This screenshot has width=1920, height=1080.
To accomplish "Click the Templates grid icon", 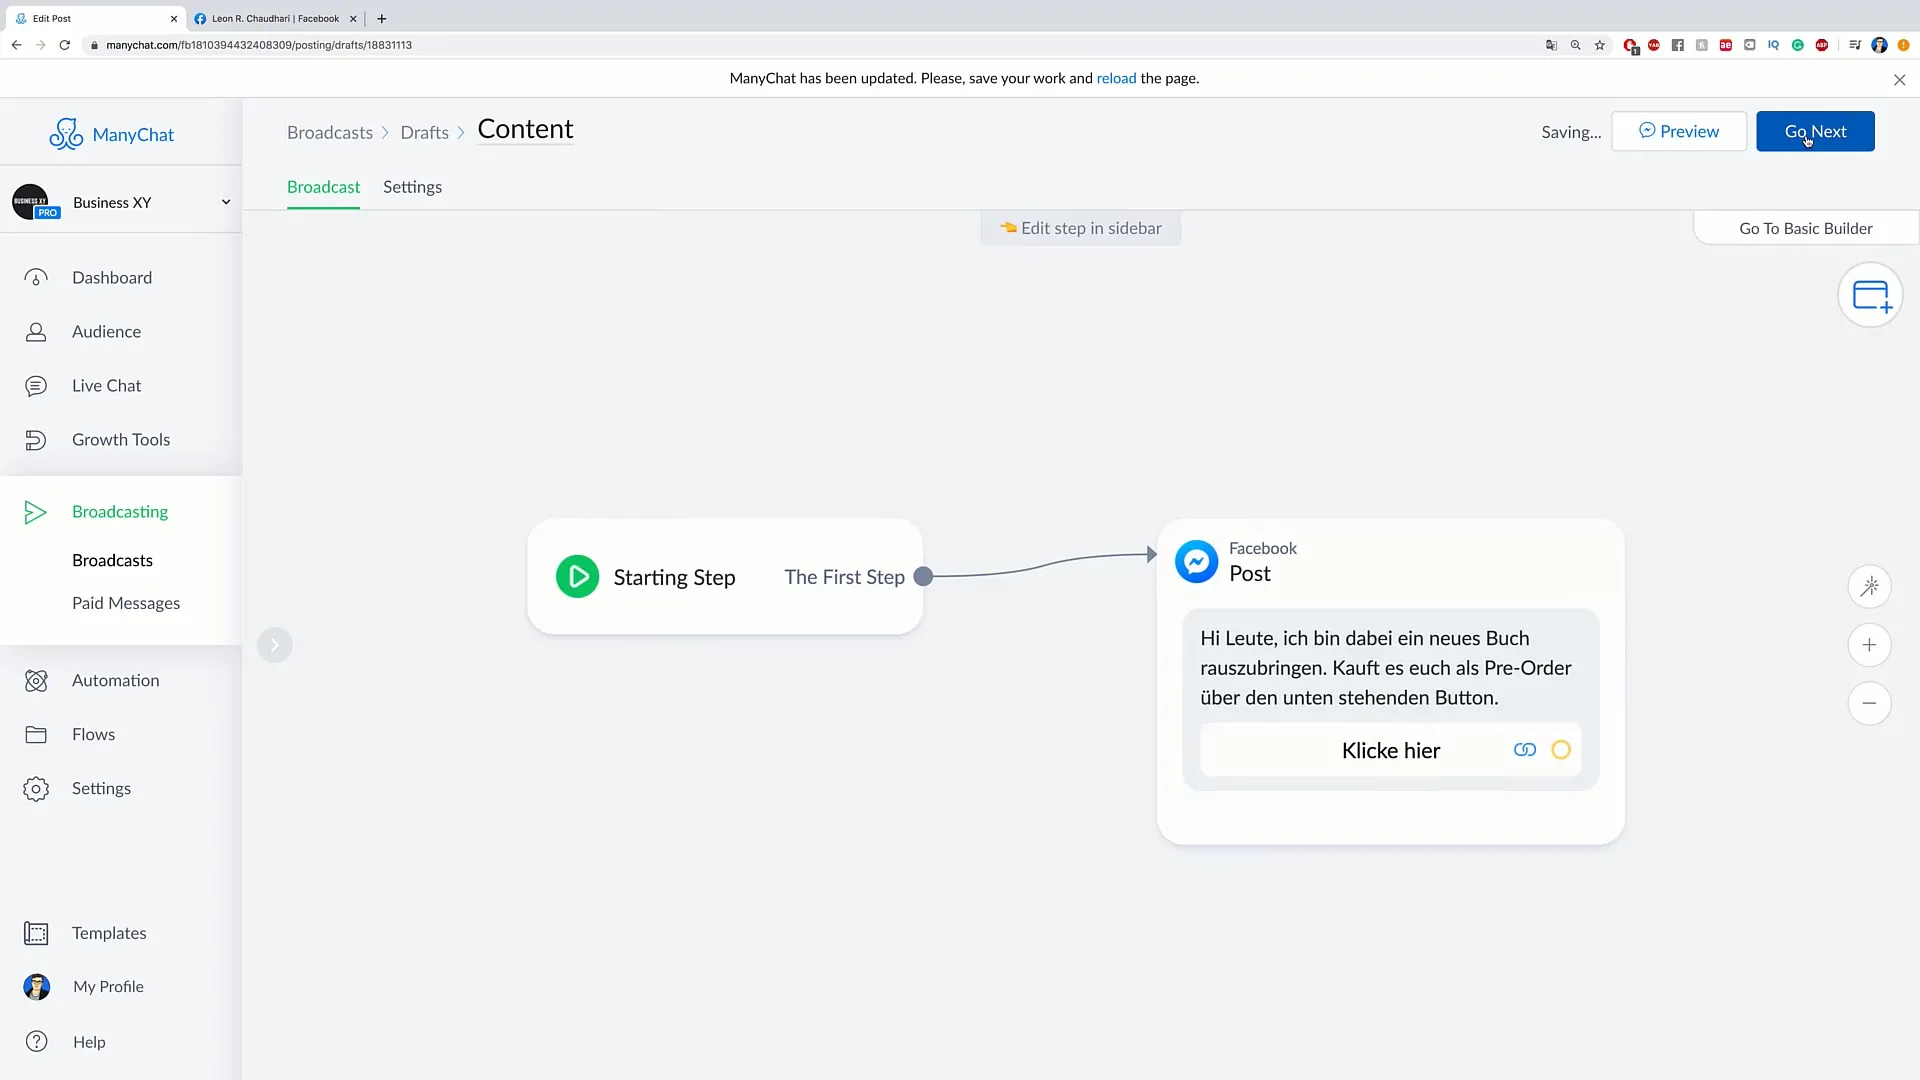I will pos(36,933).
